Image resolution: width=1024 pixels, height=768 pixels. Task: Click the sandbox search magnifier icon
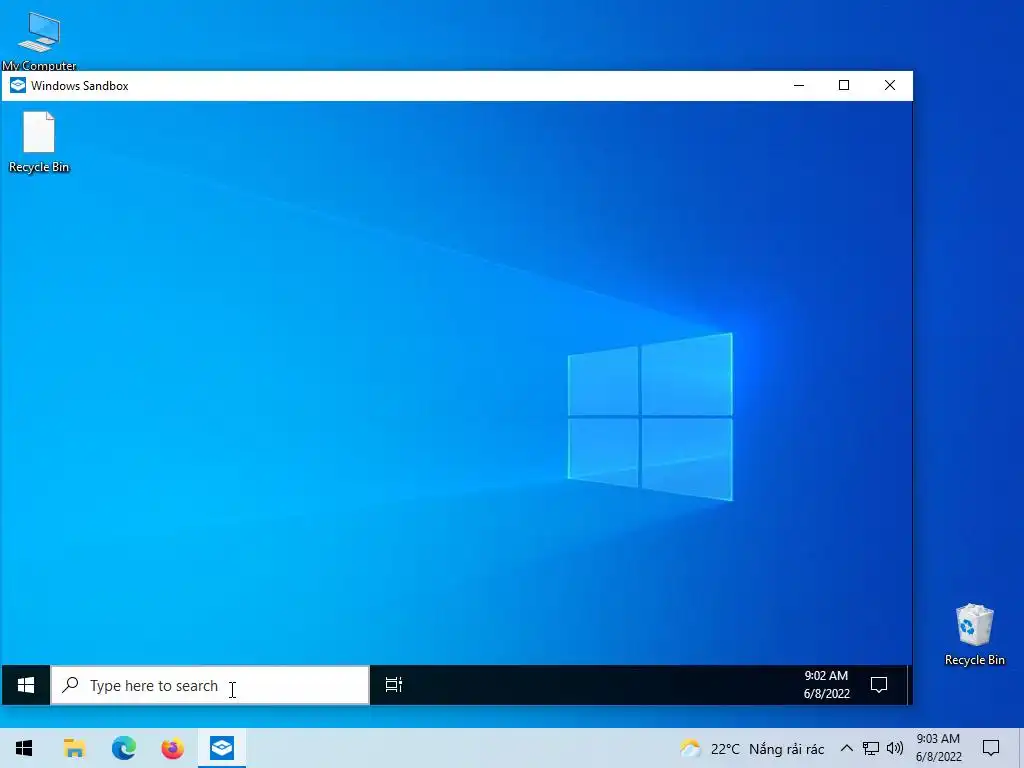70,685
